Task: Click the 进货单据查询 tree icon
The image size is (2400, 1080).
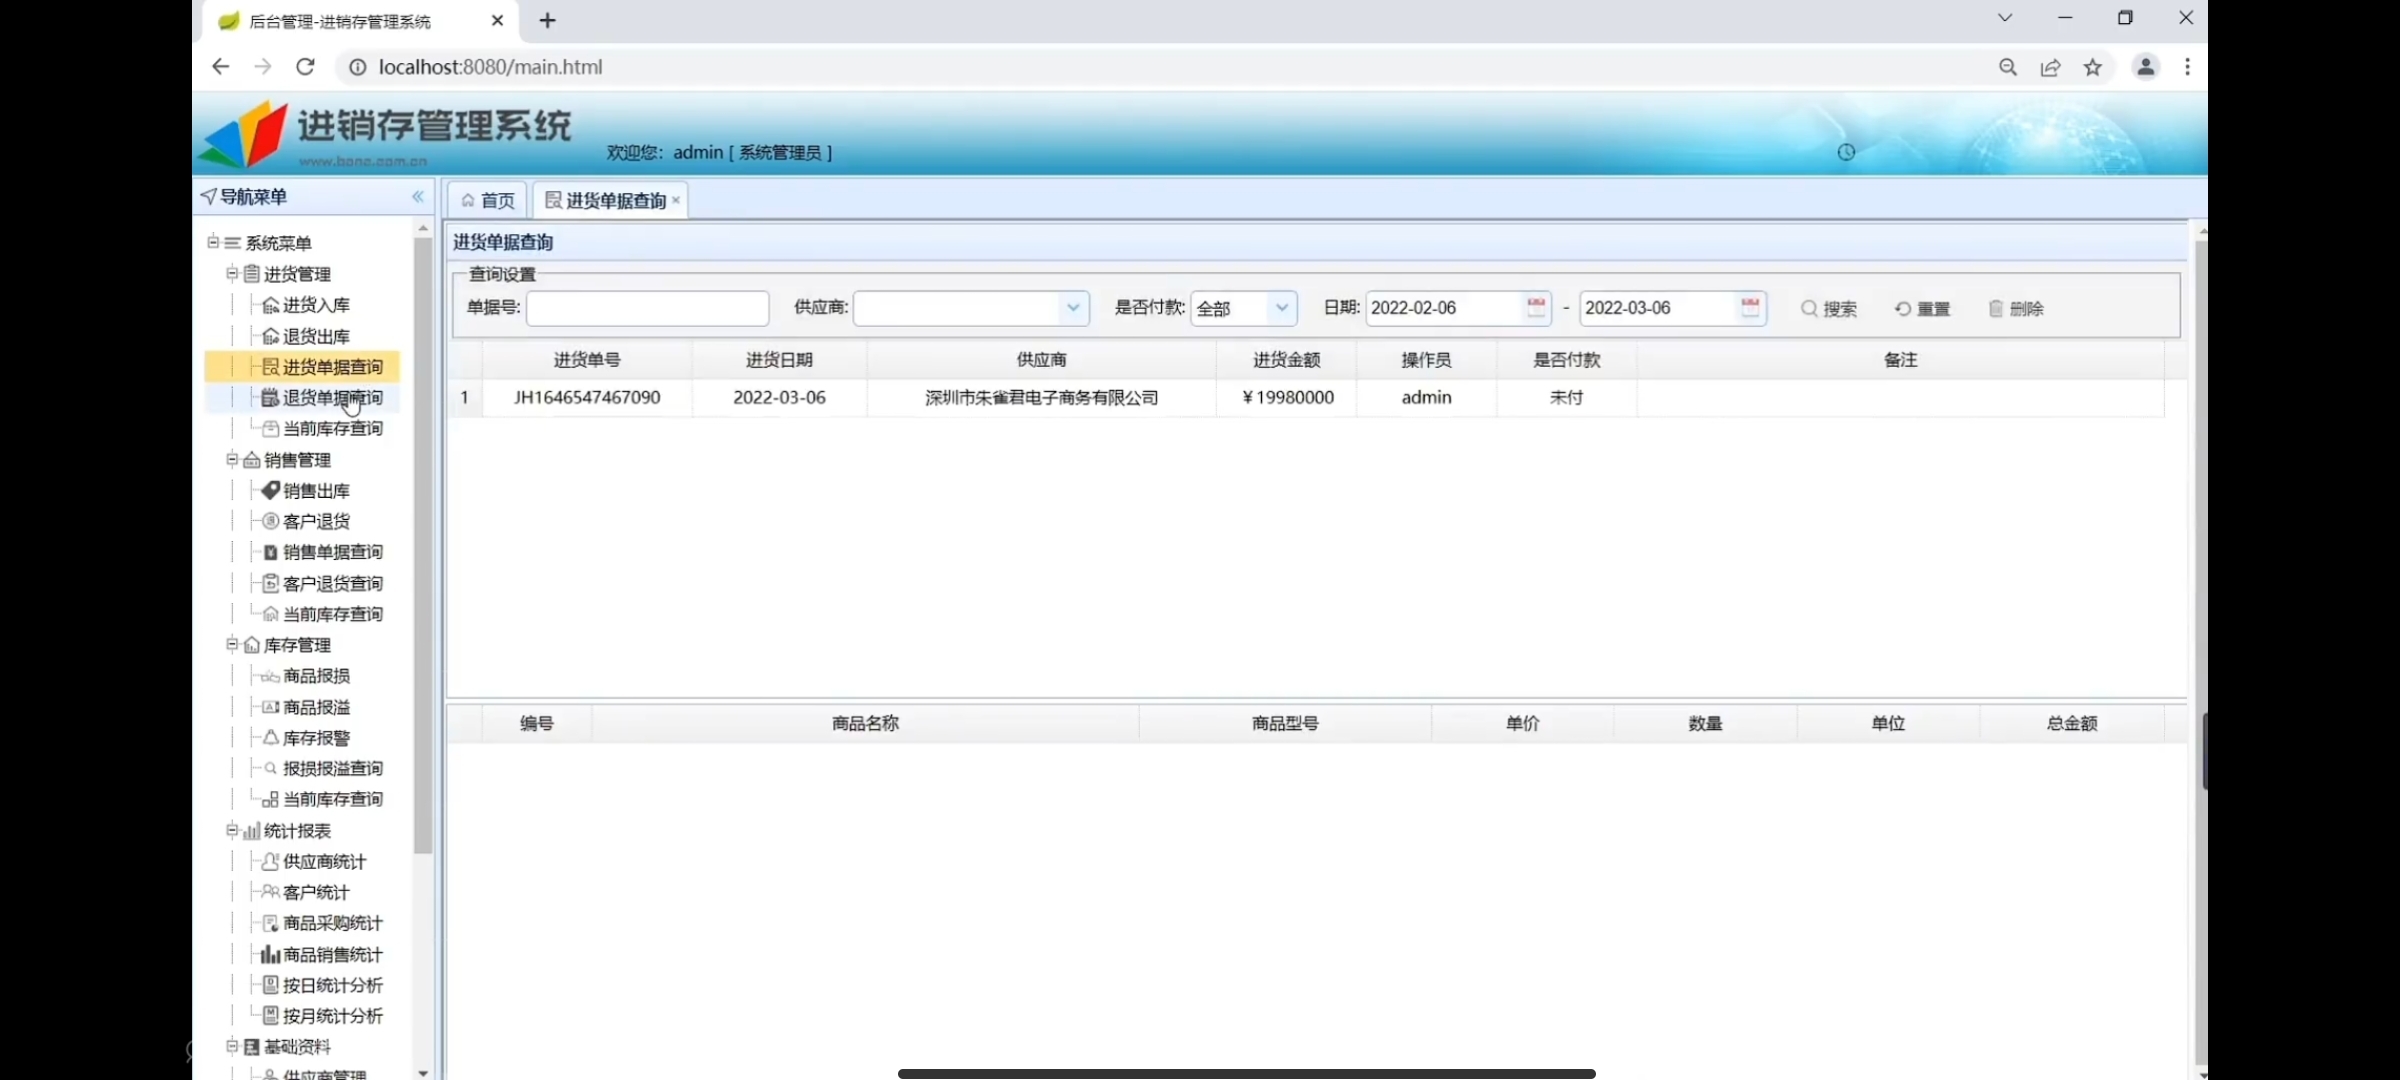Action: click(270, 367)
